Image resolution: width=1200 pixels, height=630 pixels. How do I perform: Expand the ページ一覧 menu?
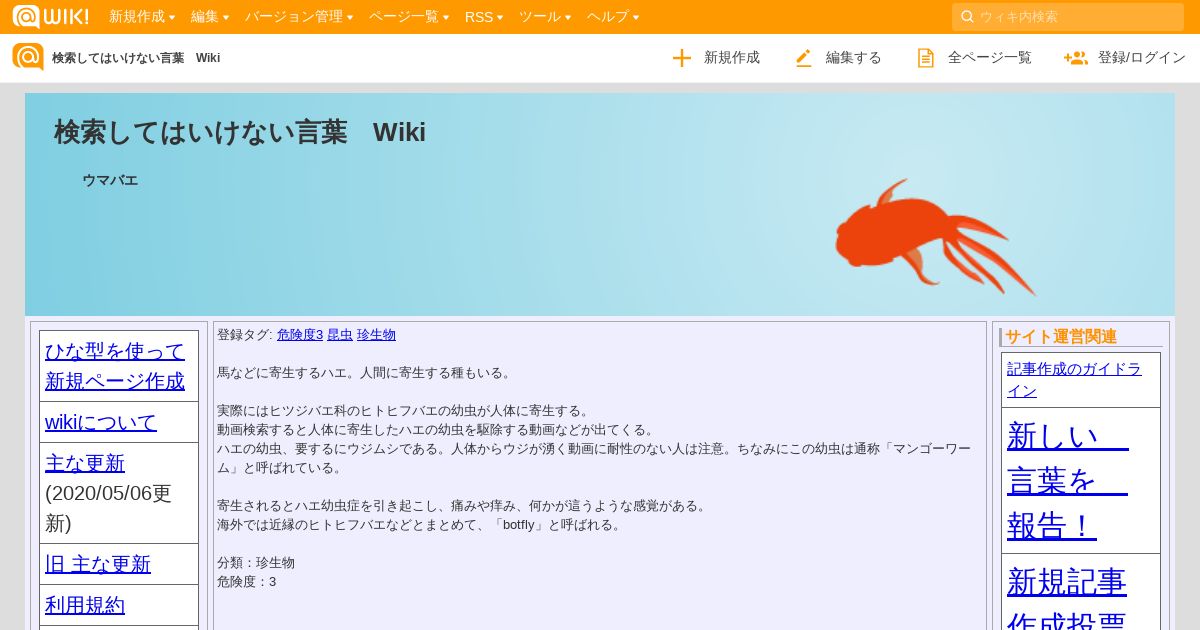point(409,17)
